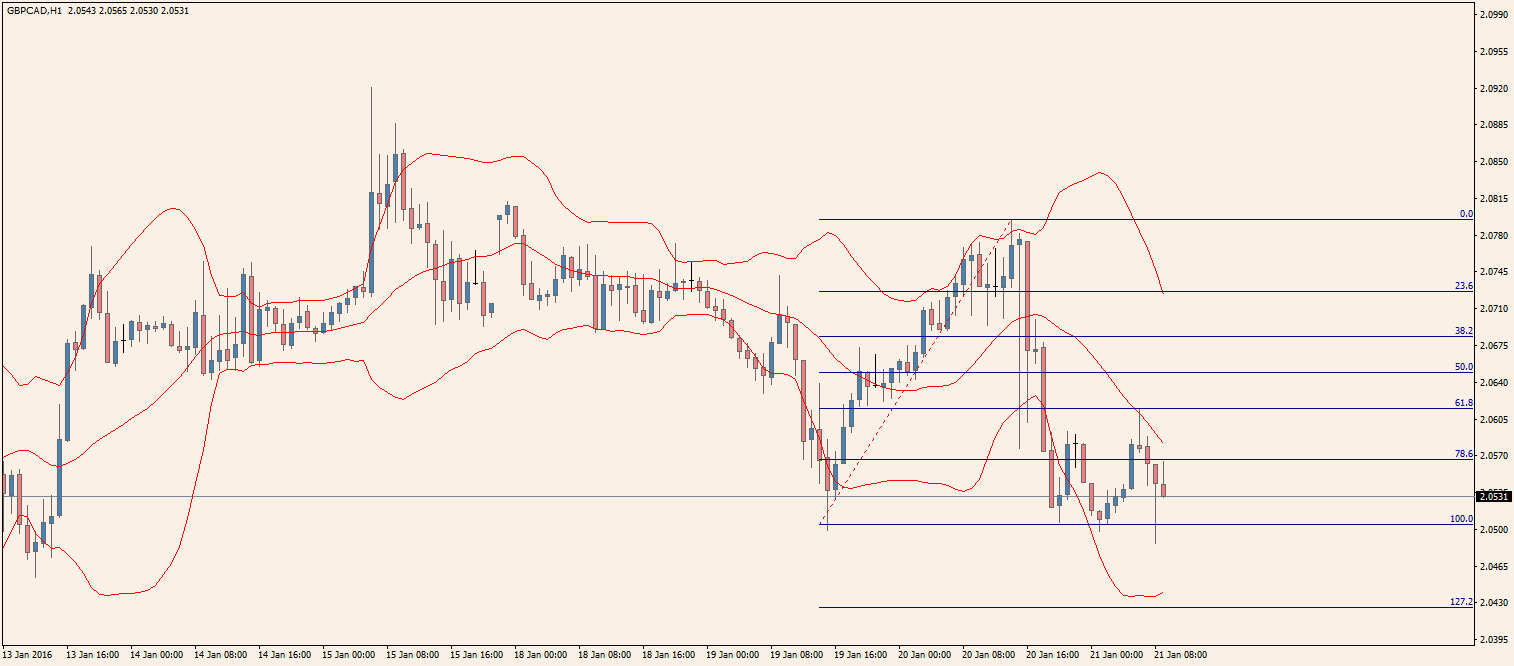Image resolution: width=1514 pixels, height=666 pixels.
Task: Select the 2.0850 price axis value
Action: [x=1494, y=162]
